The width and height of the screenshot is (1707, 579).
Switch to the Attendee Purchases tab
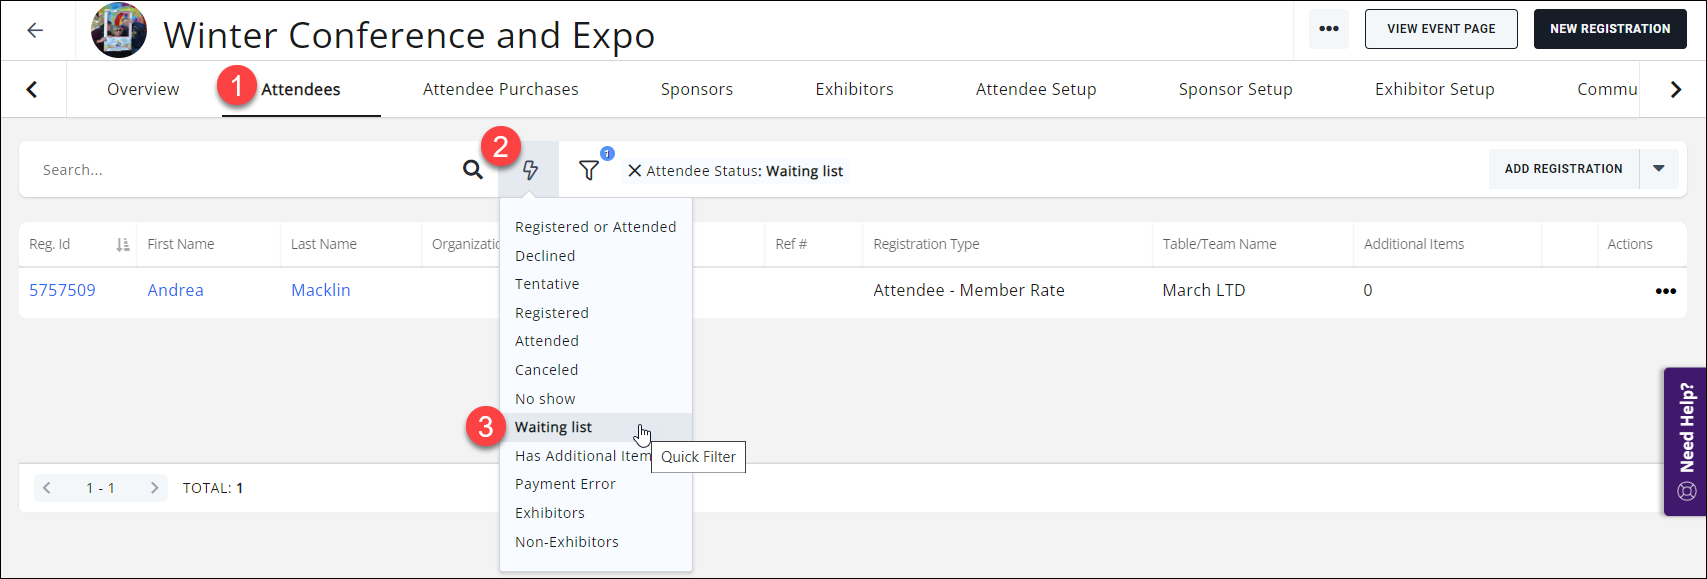(x=500, y=89)
